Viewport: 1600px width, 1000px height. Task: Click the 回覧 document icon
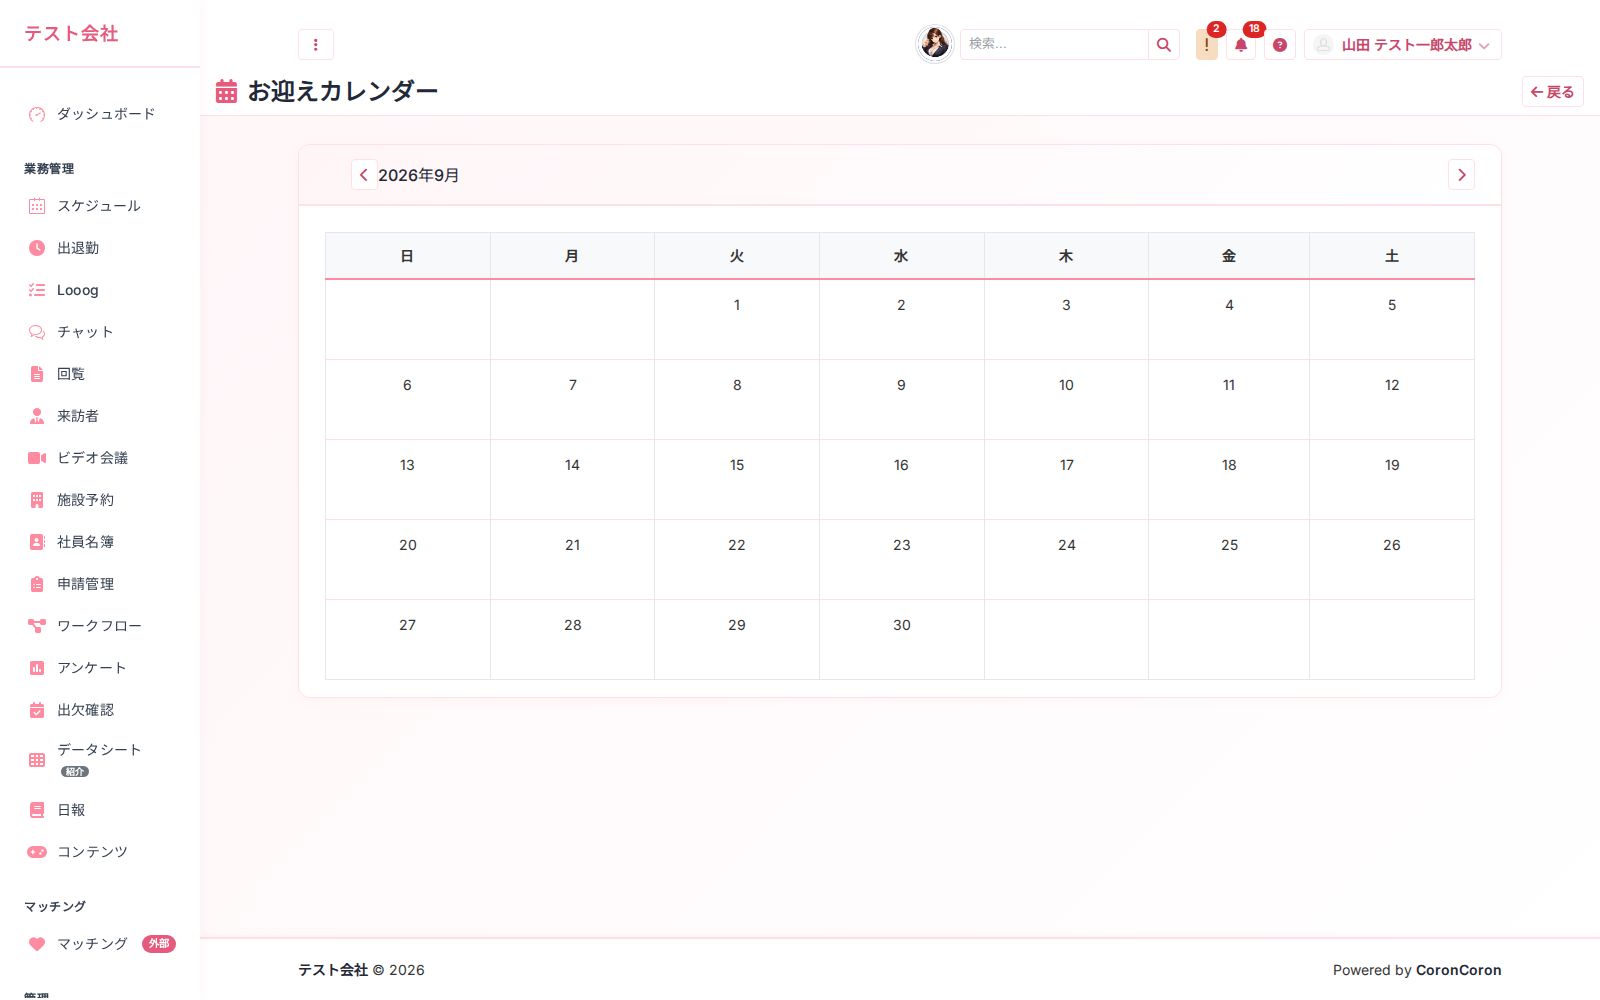coord(37,374)
